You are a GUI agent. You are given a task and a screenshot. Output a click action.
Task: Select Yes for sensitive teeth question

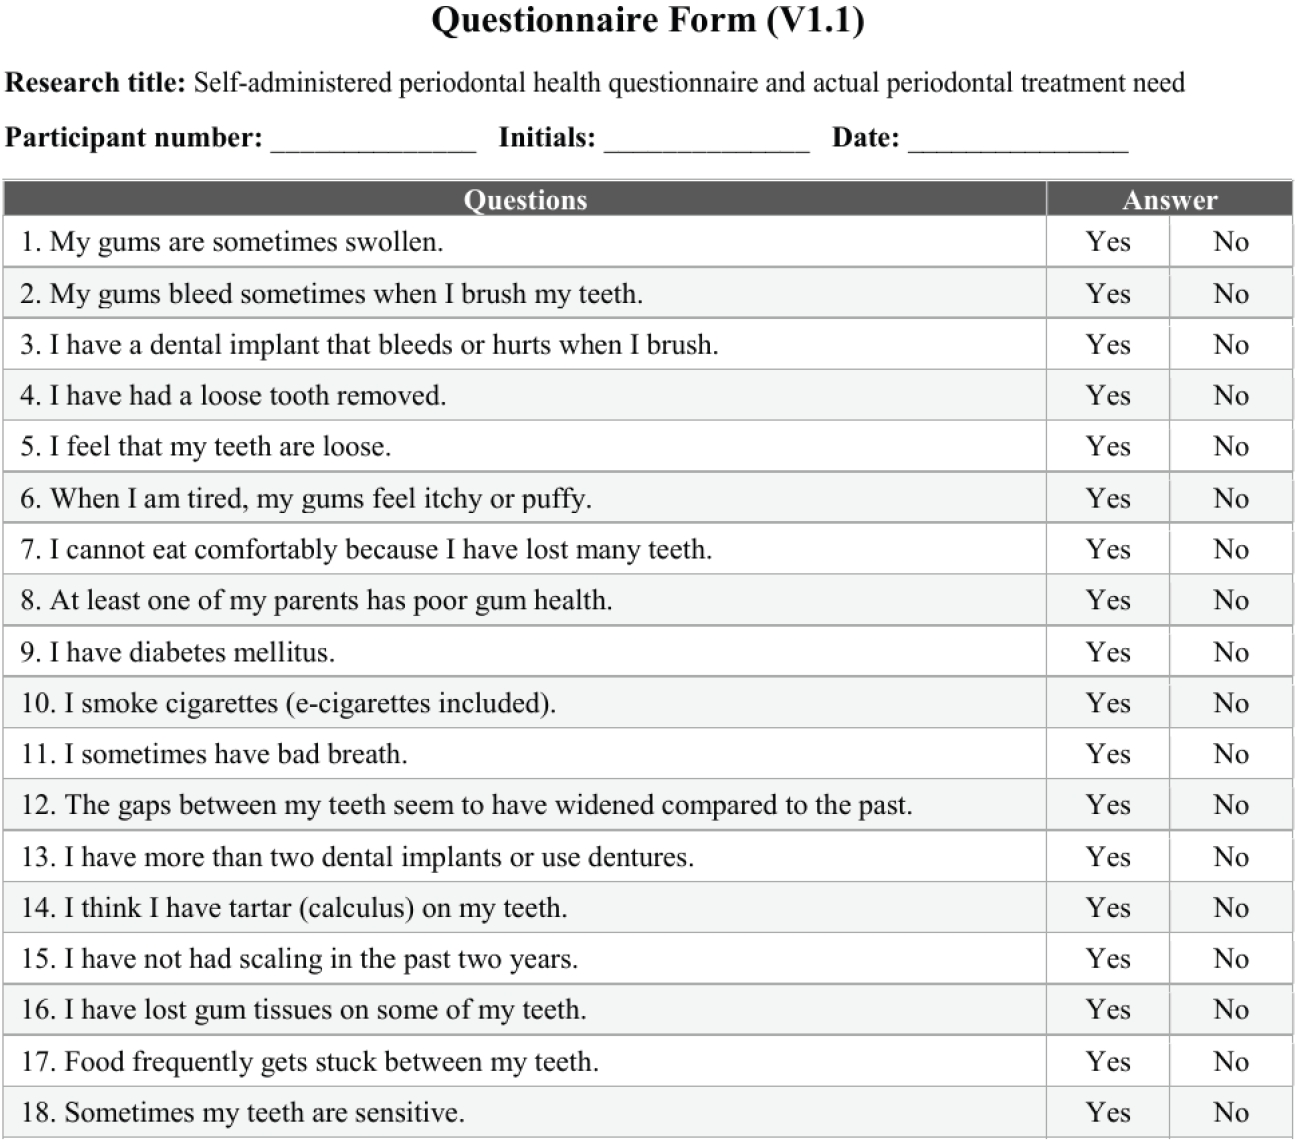pos(1108,1113)
